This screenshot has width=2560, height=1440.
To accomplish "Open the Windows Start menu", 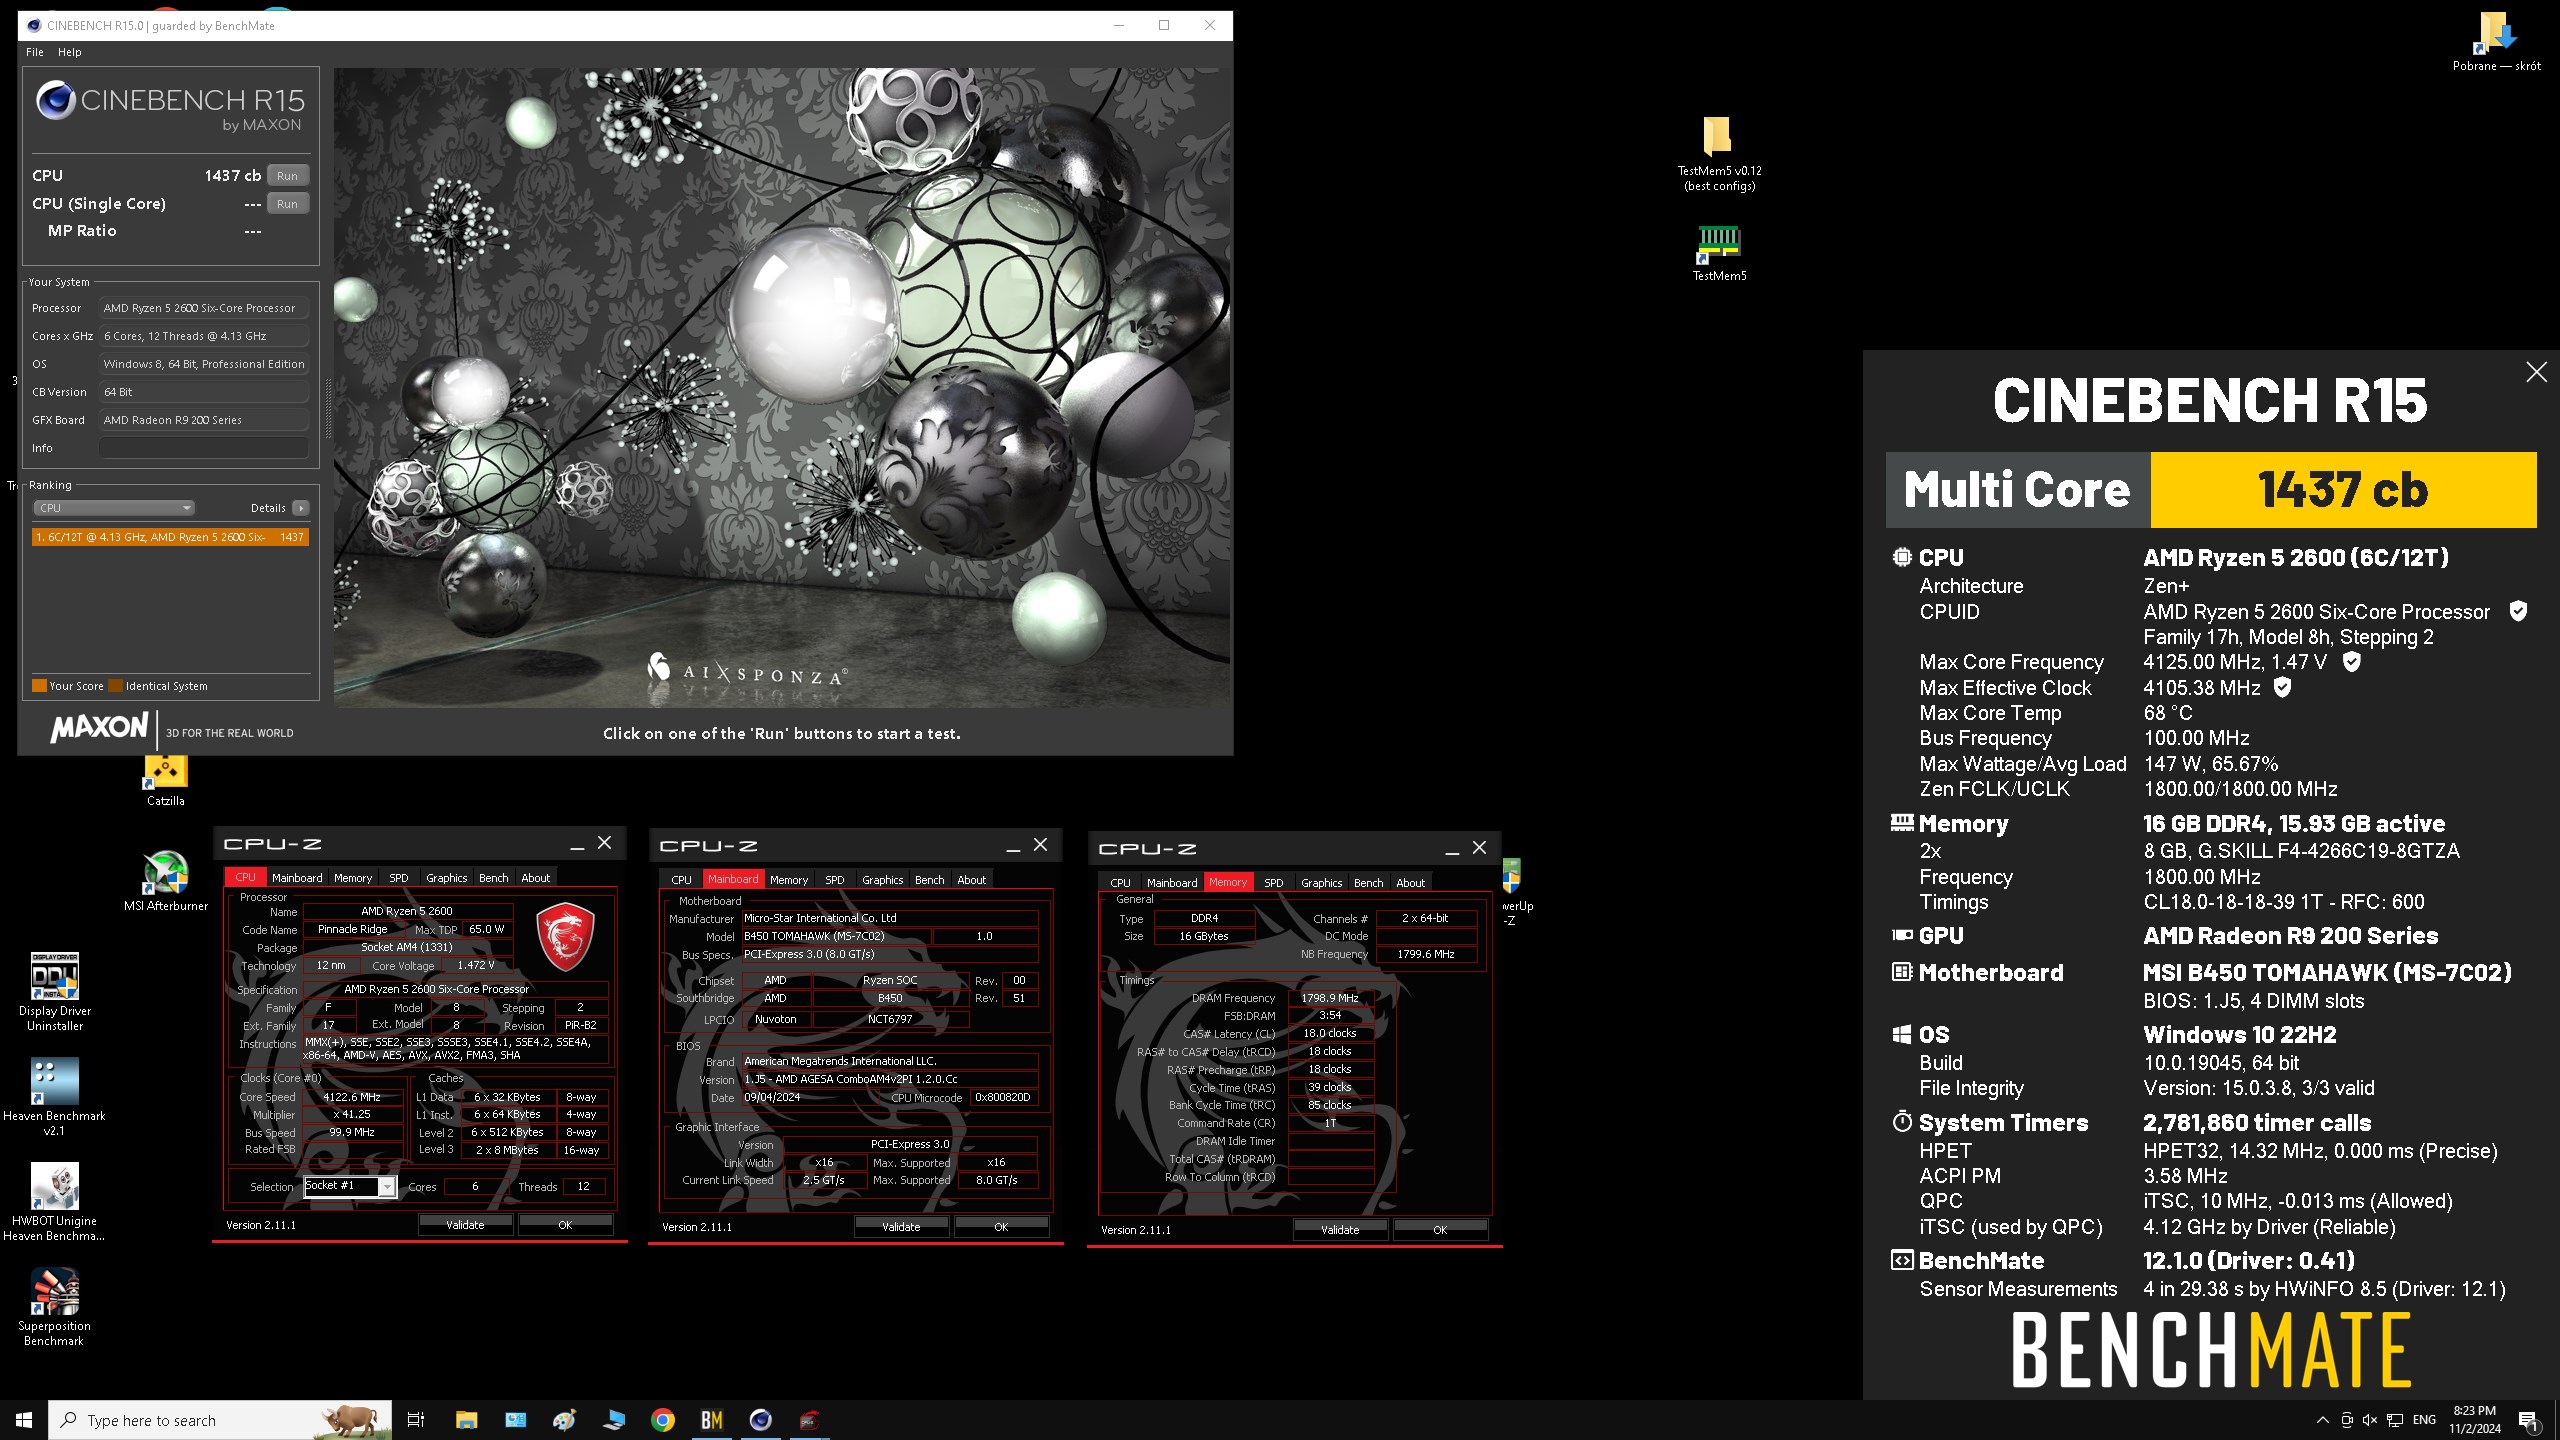I will [x=24, y=1420].
